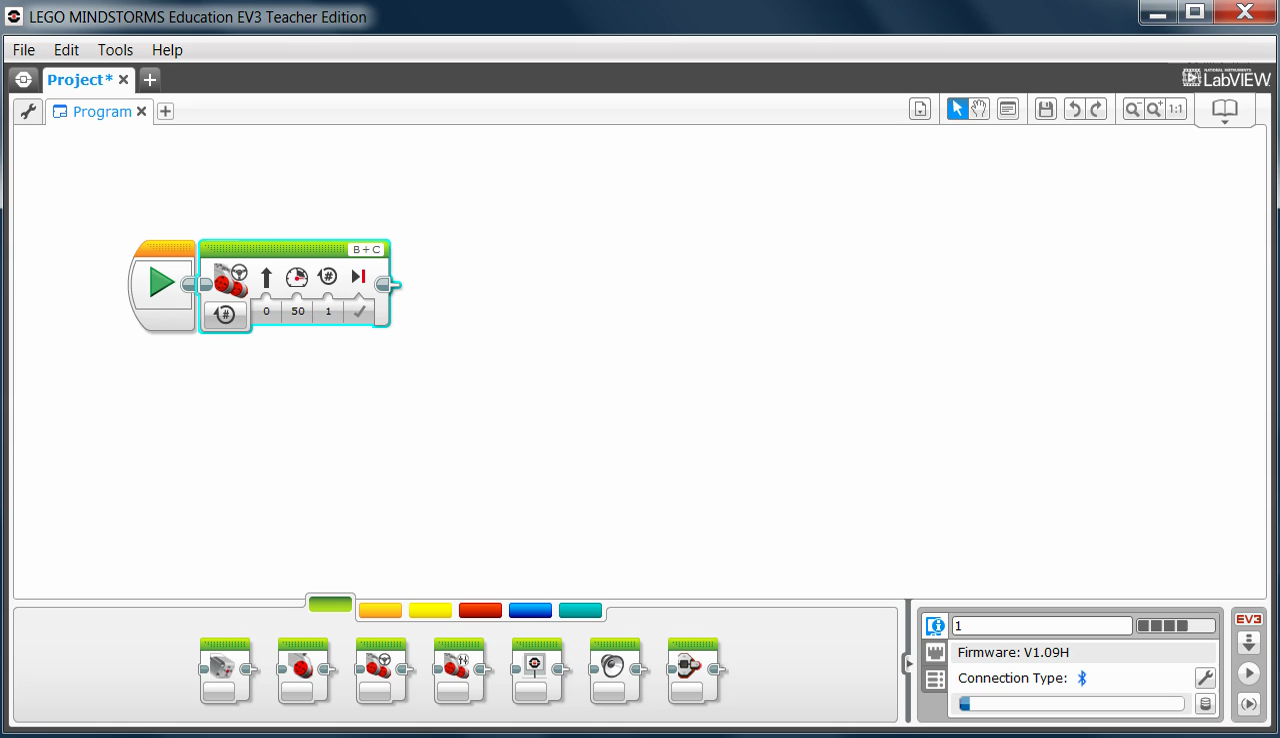This screenshot has height=738, width=1280.
Task: Expand the Content Editor book panel
Action: (1225, 111)
